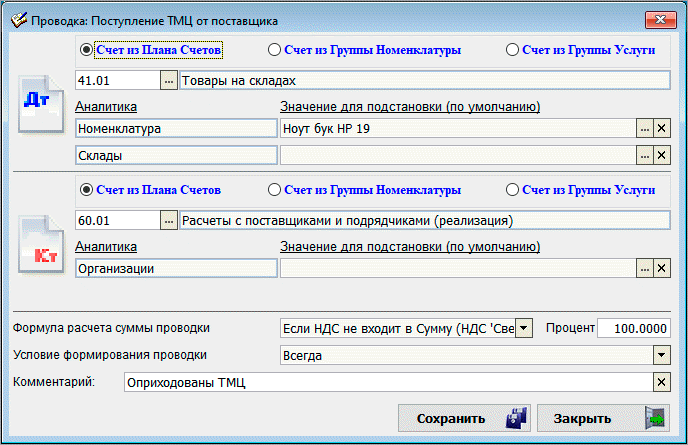Click title 'Проводка: Поступление ТМЦ от поставщика'
Viewport: 688px width, 445px height.
pos(154,21)
